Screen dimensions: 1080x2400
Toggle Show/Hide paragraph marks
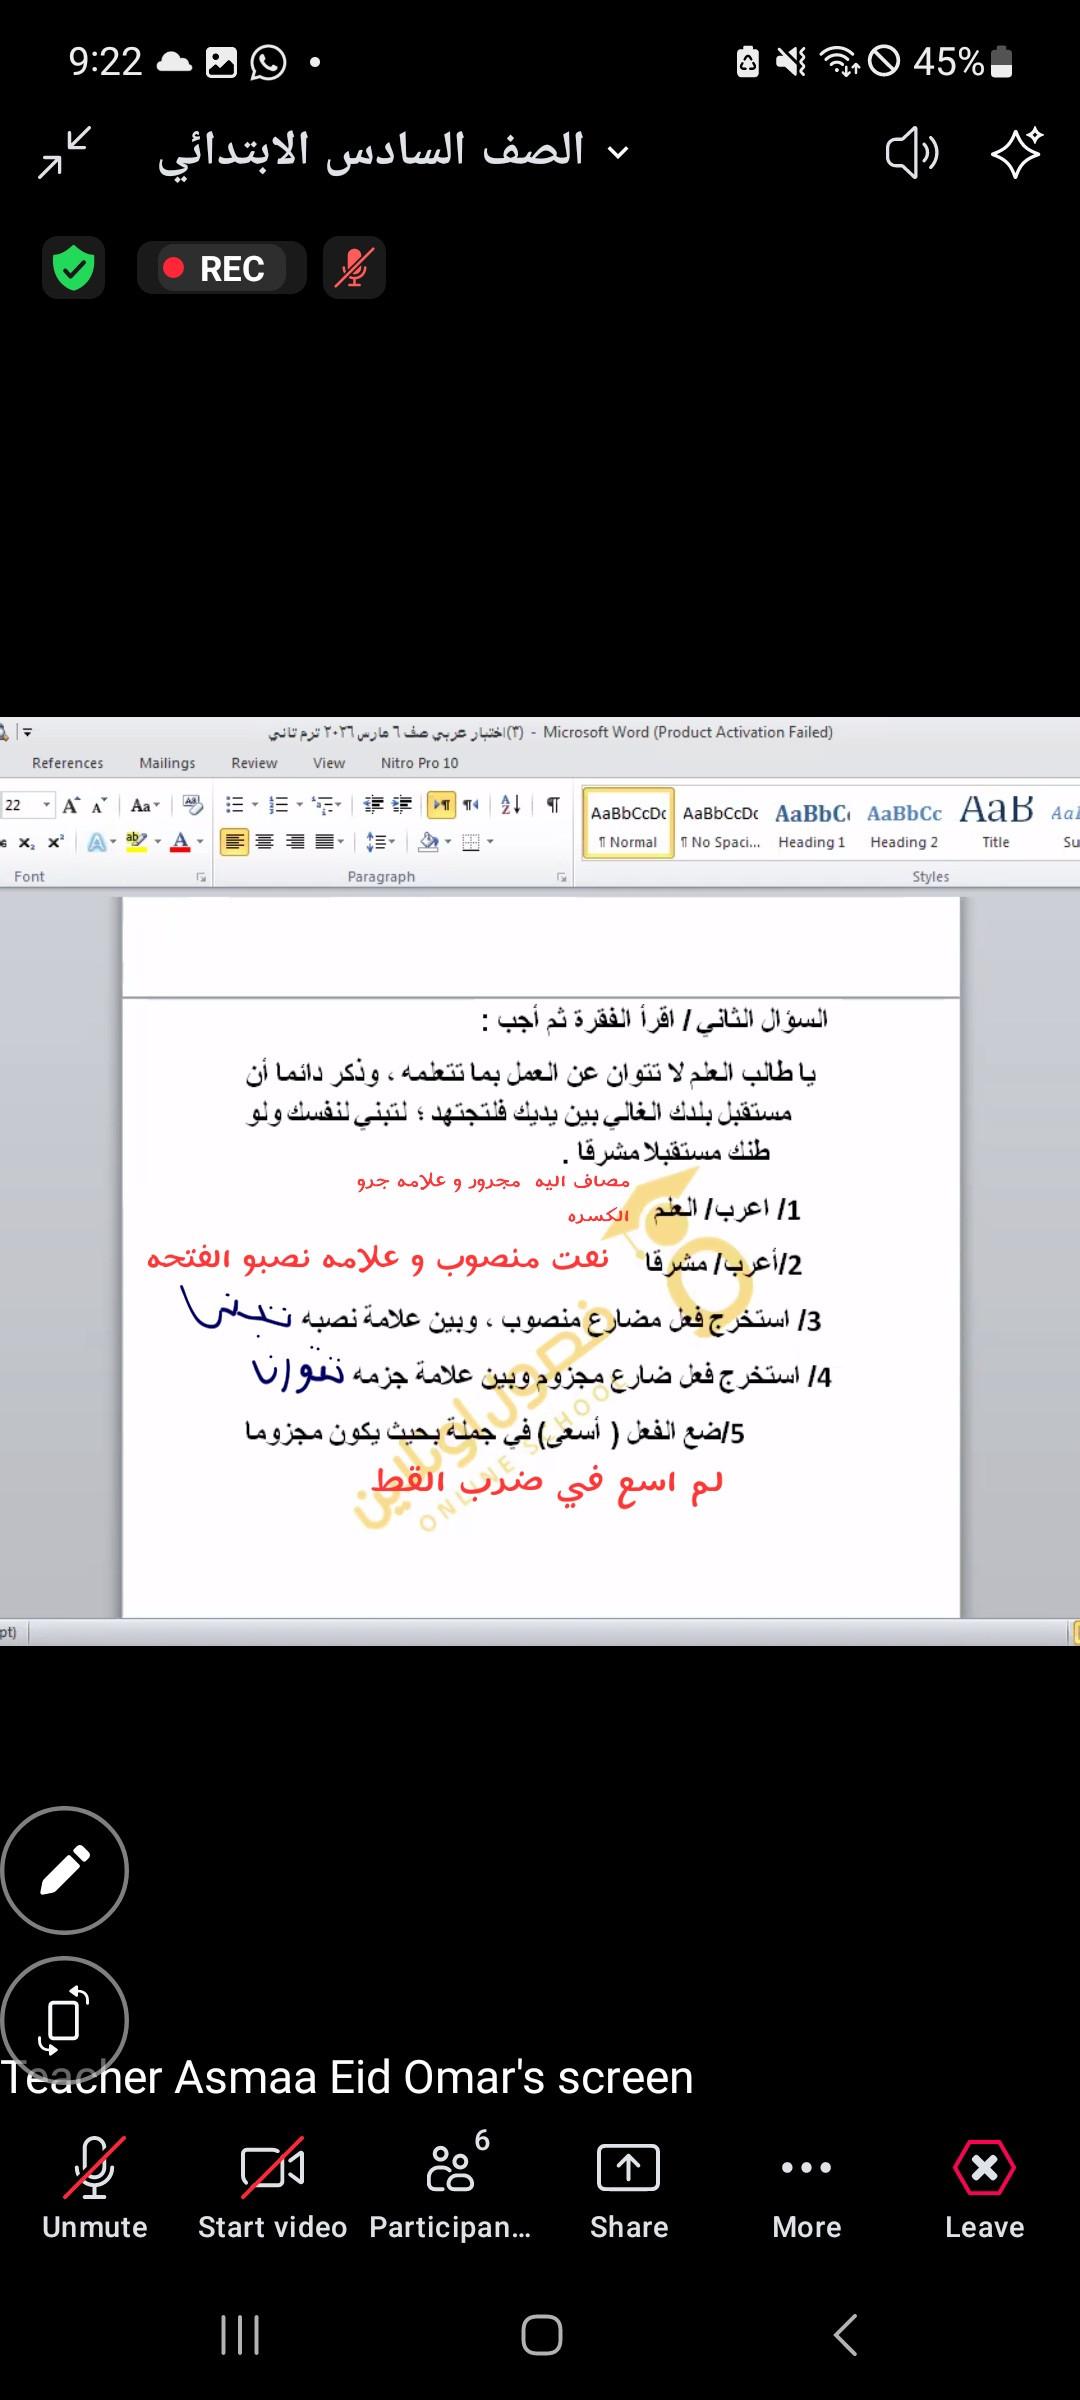pos(553,805)
